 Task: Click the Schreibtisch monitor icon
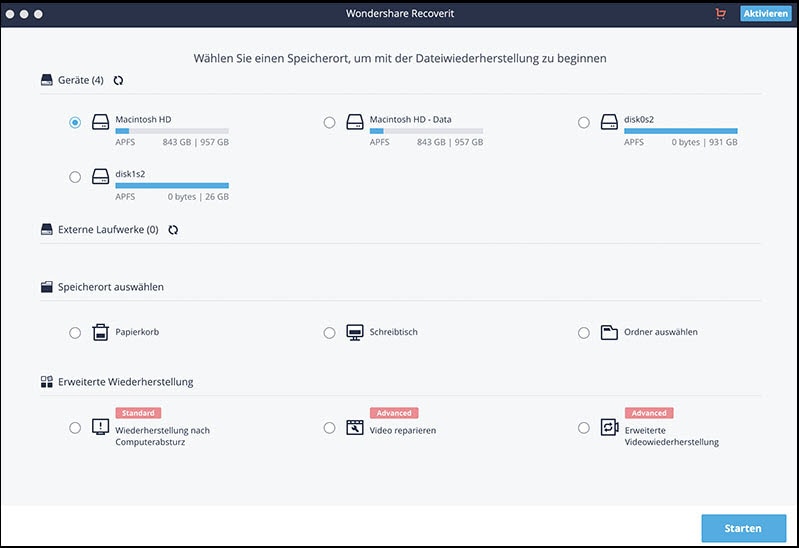355,332
